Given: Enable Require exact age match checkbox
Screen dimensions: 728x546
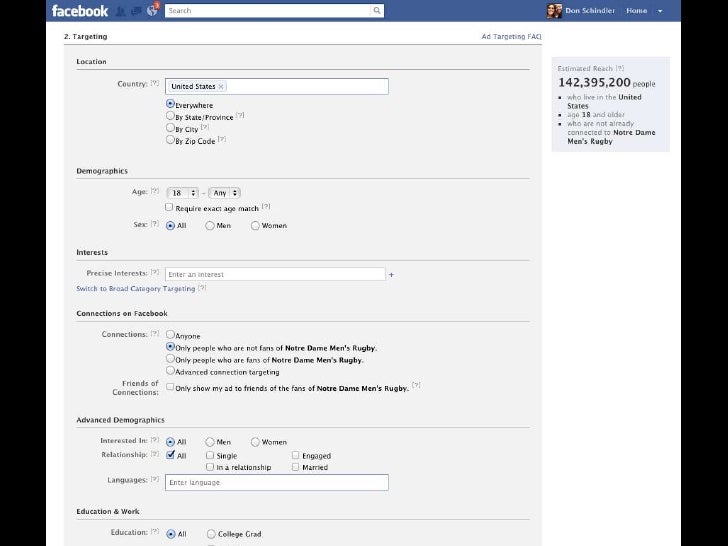Looking at the screenshot, I should pos(169,207).
